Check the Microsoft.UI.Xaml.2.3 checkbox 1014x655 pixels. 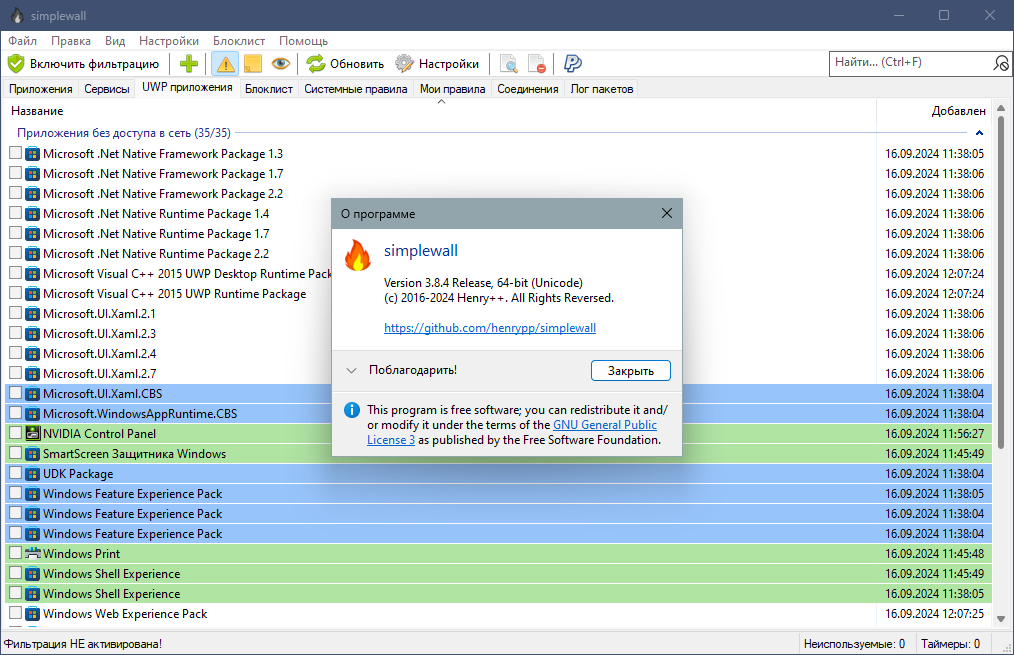pos(16,333)
